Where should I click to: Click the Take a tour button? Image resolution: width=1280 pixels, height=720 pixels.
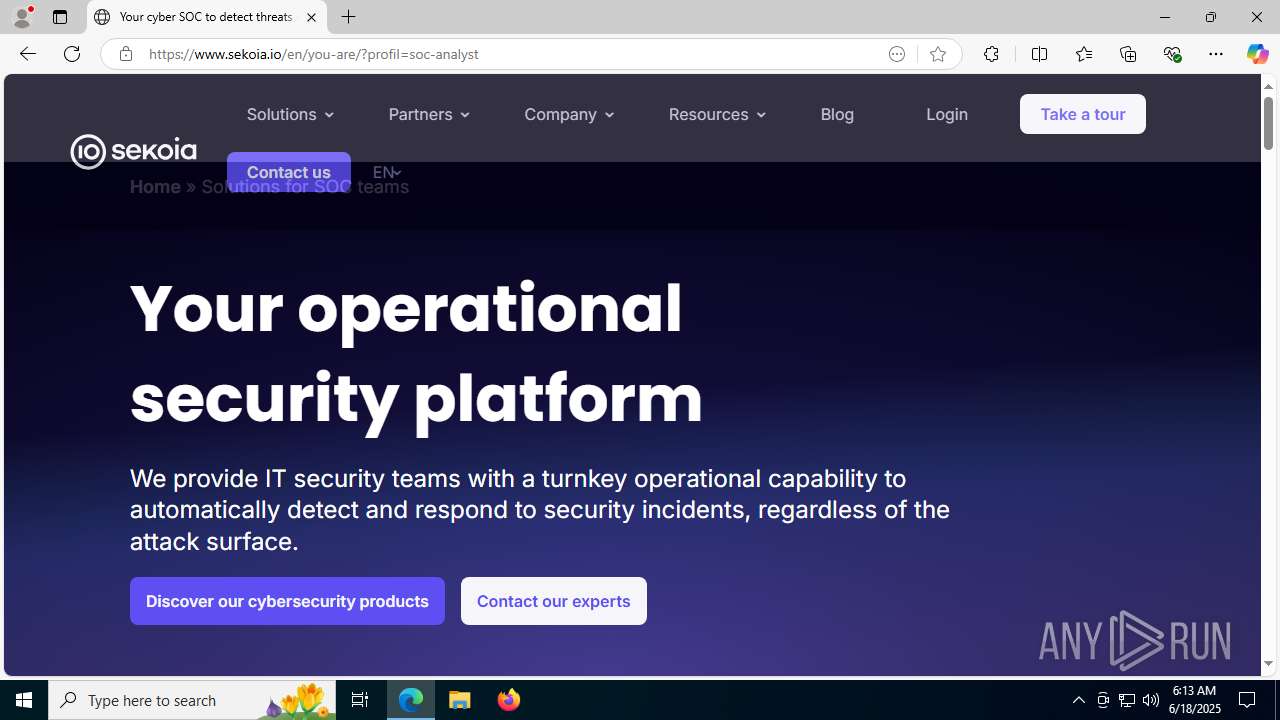click(1083, 114)
